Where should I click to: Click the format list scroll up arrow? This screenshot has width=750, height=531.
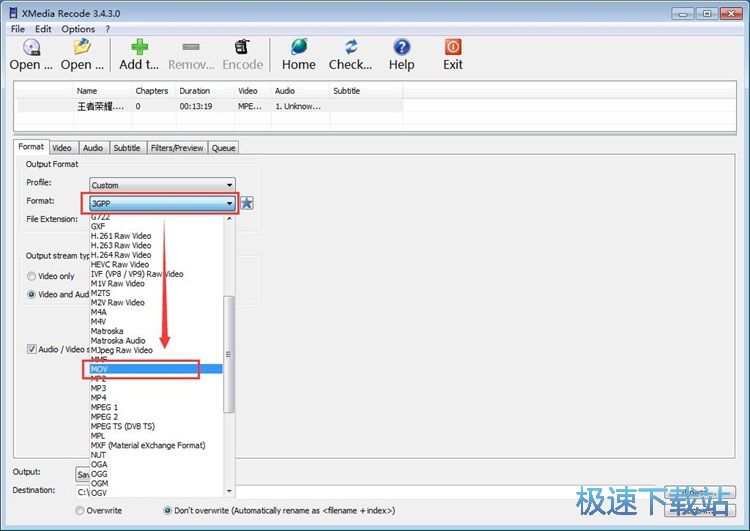click(x=229, y=219)
